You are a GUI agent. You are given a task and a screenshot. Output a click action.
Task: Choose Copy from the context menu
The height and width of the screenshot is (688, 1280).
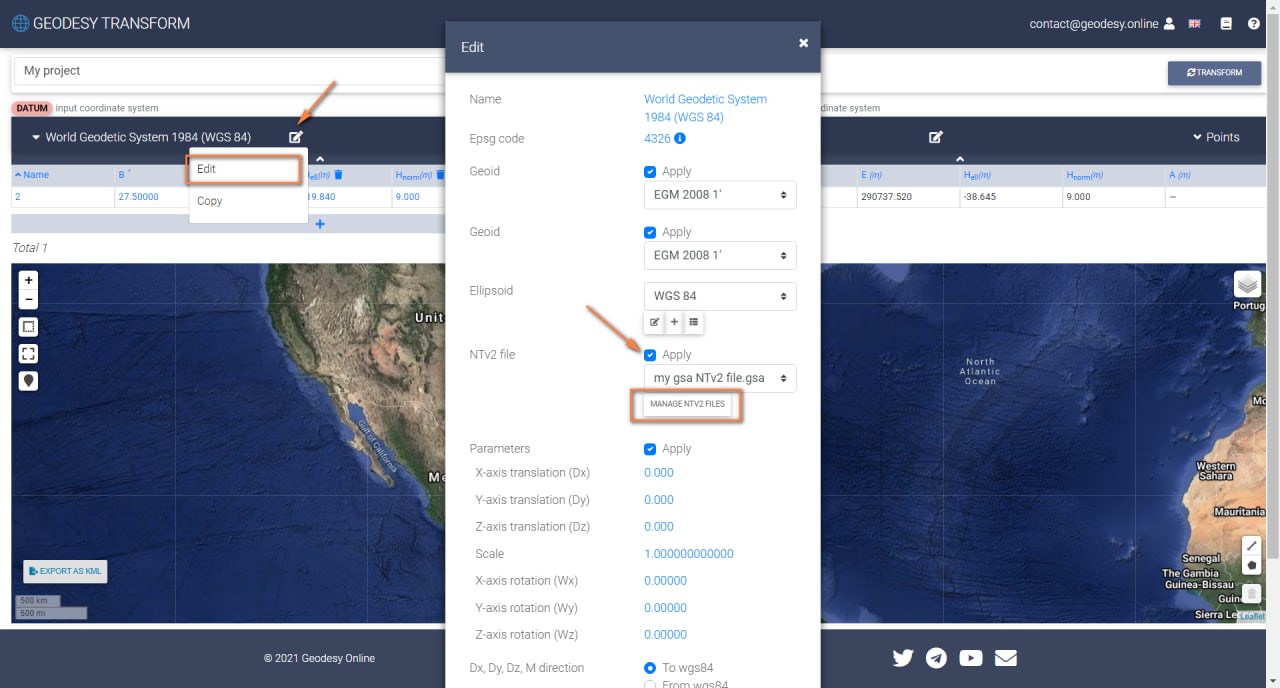[210, 201]
